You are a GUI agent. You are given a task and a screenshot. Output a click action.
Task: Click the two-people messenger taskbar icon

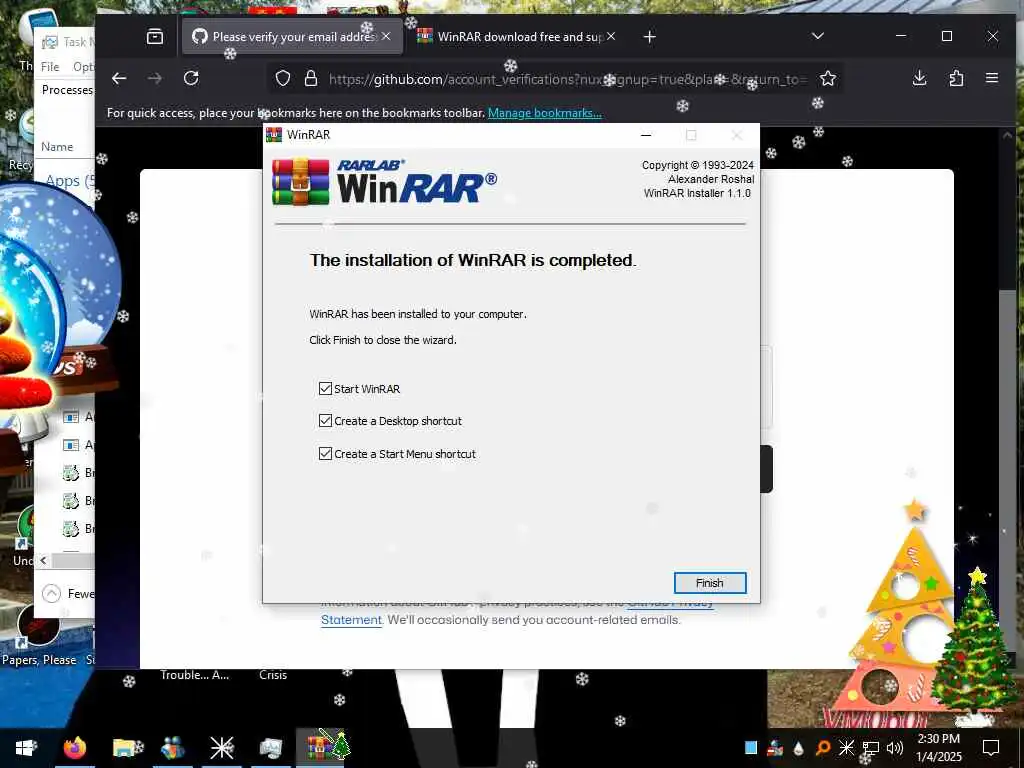(172, 748)
